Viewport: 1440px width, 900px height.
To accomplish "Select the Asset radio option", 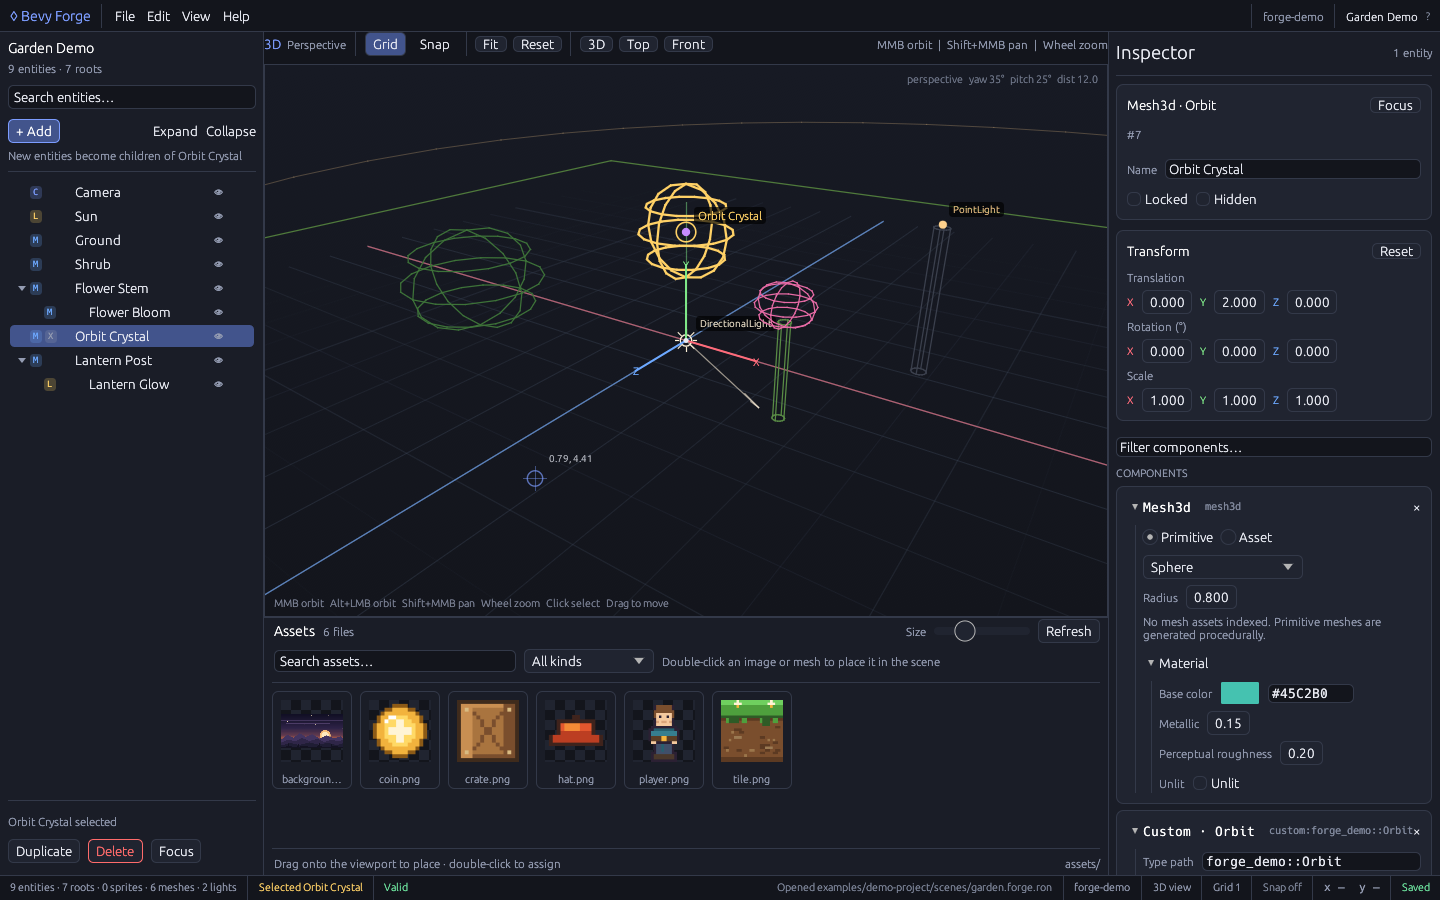I will (x=1228, y=537).
